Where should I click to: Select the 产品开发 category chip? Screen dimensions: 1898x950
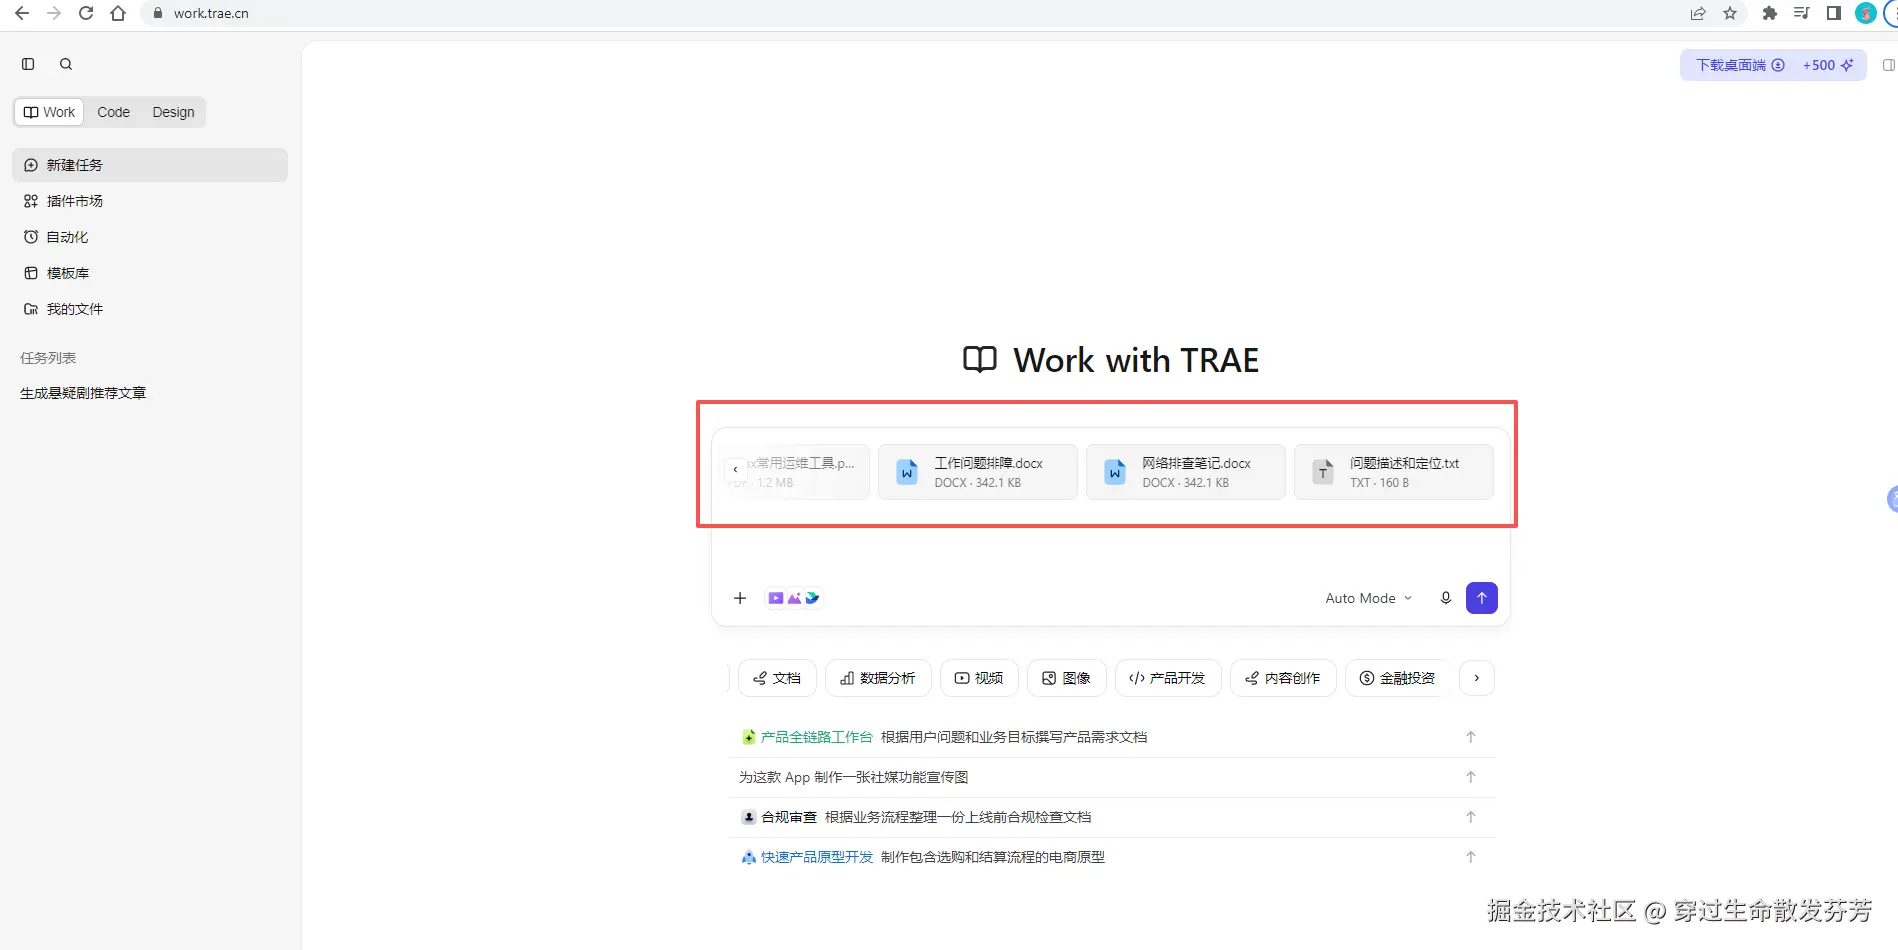1168,678
